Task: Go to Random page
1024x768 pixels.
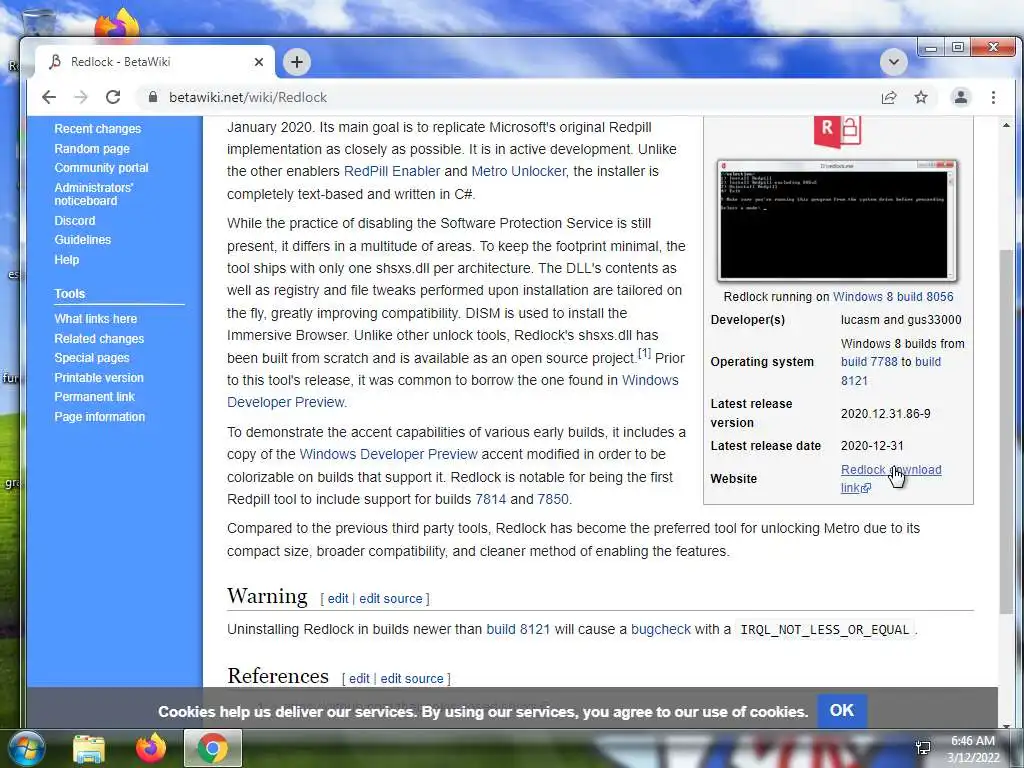Action: click(x=92, y=149)
